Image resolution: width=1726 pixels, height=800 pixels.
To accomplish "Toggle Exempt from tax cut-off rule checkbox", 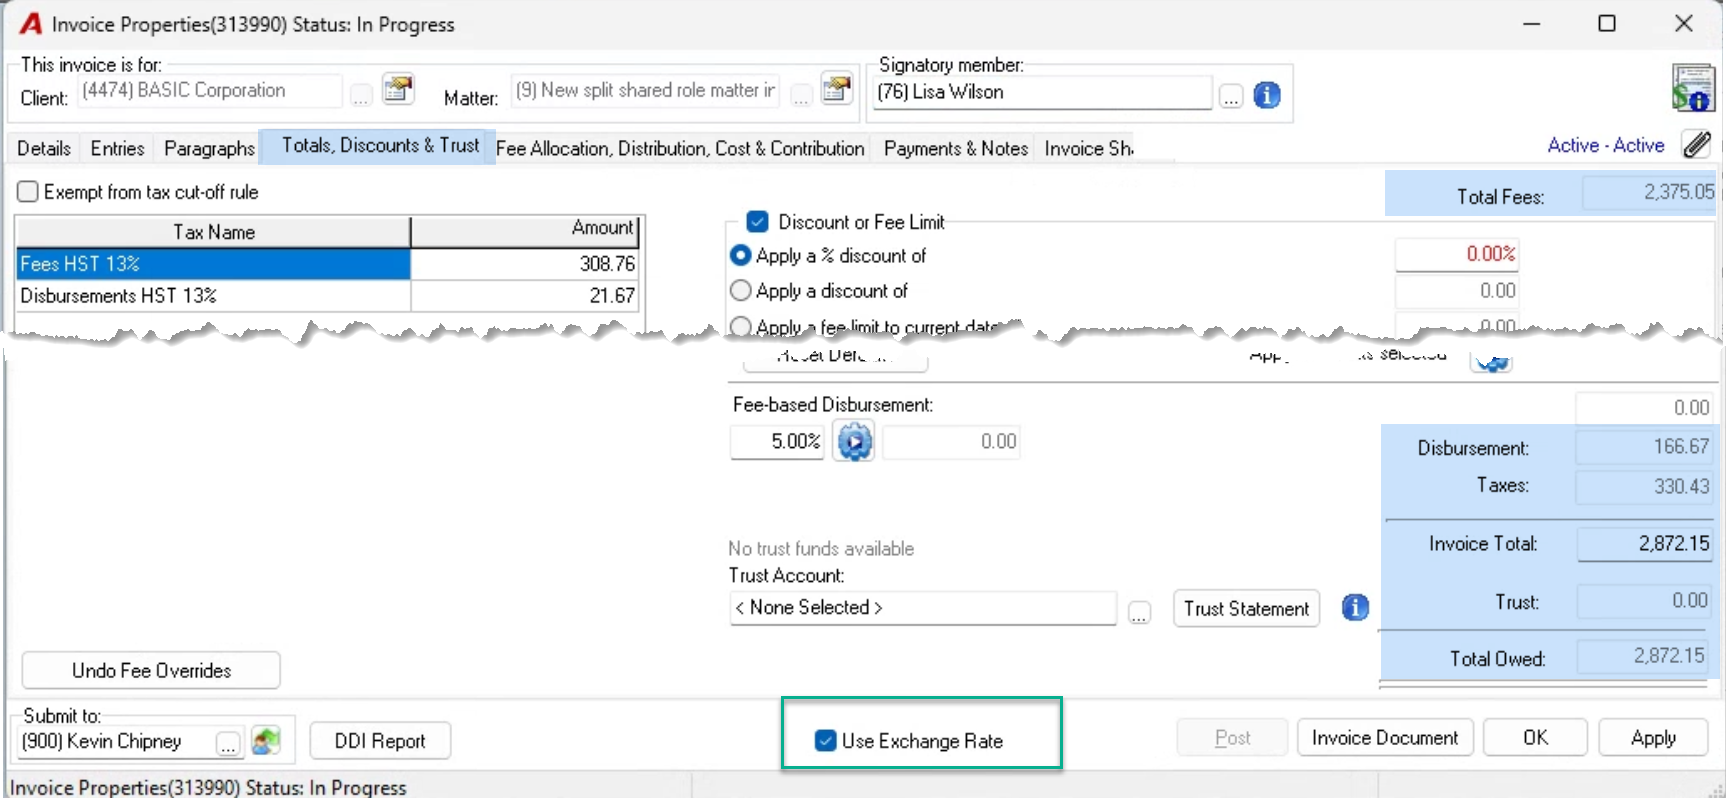I will coord(28,191).
